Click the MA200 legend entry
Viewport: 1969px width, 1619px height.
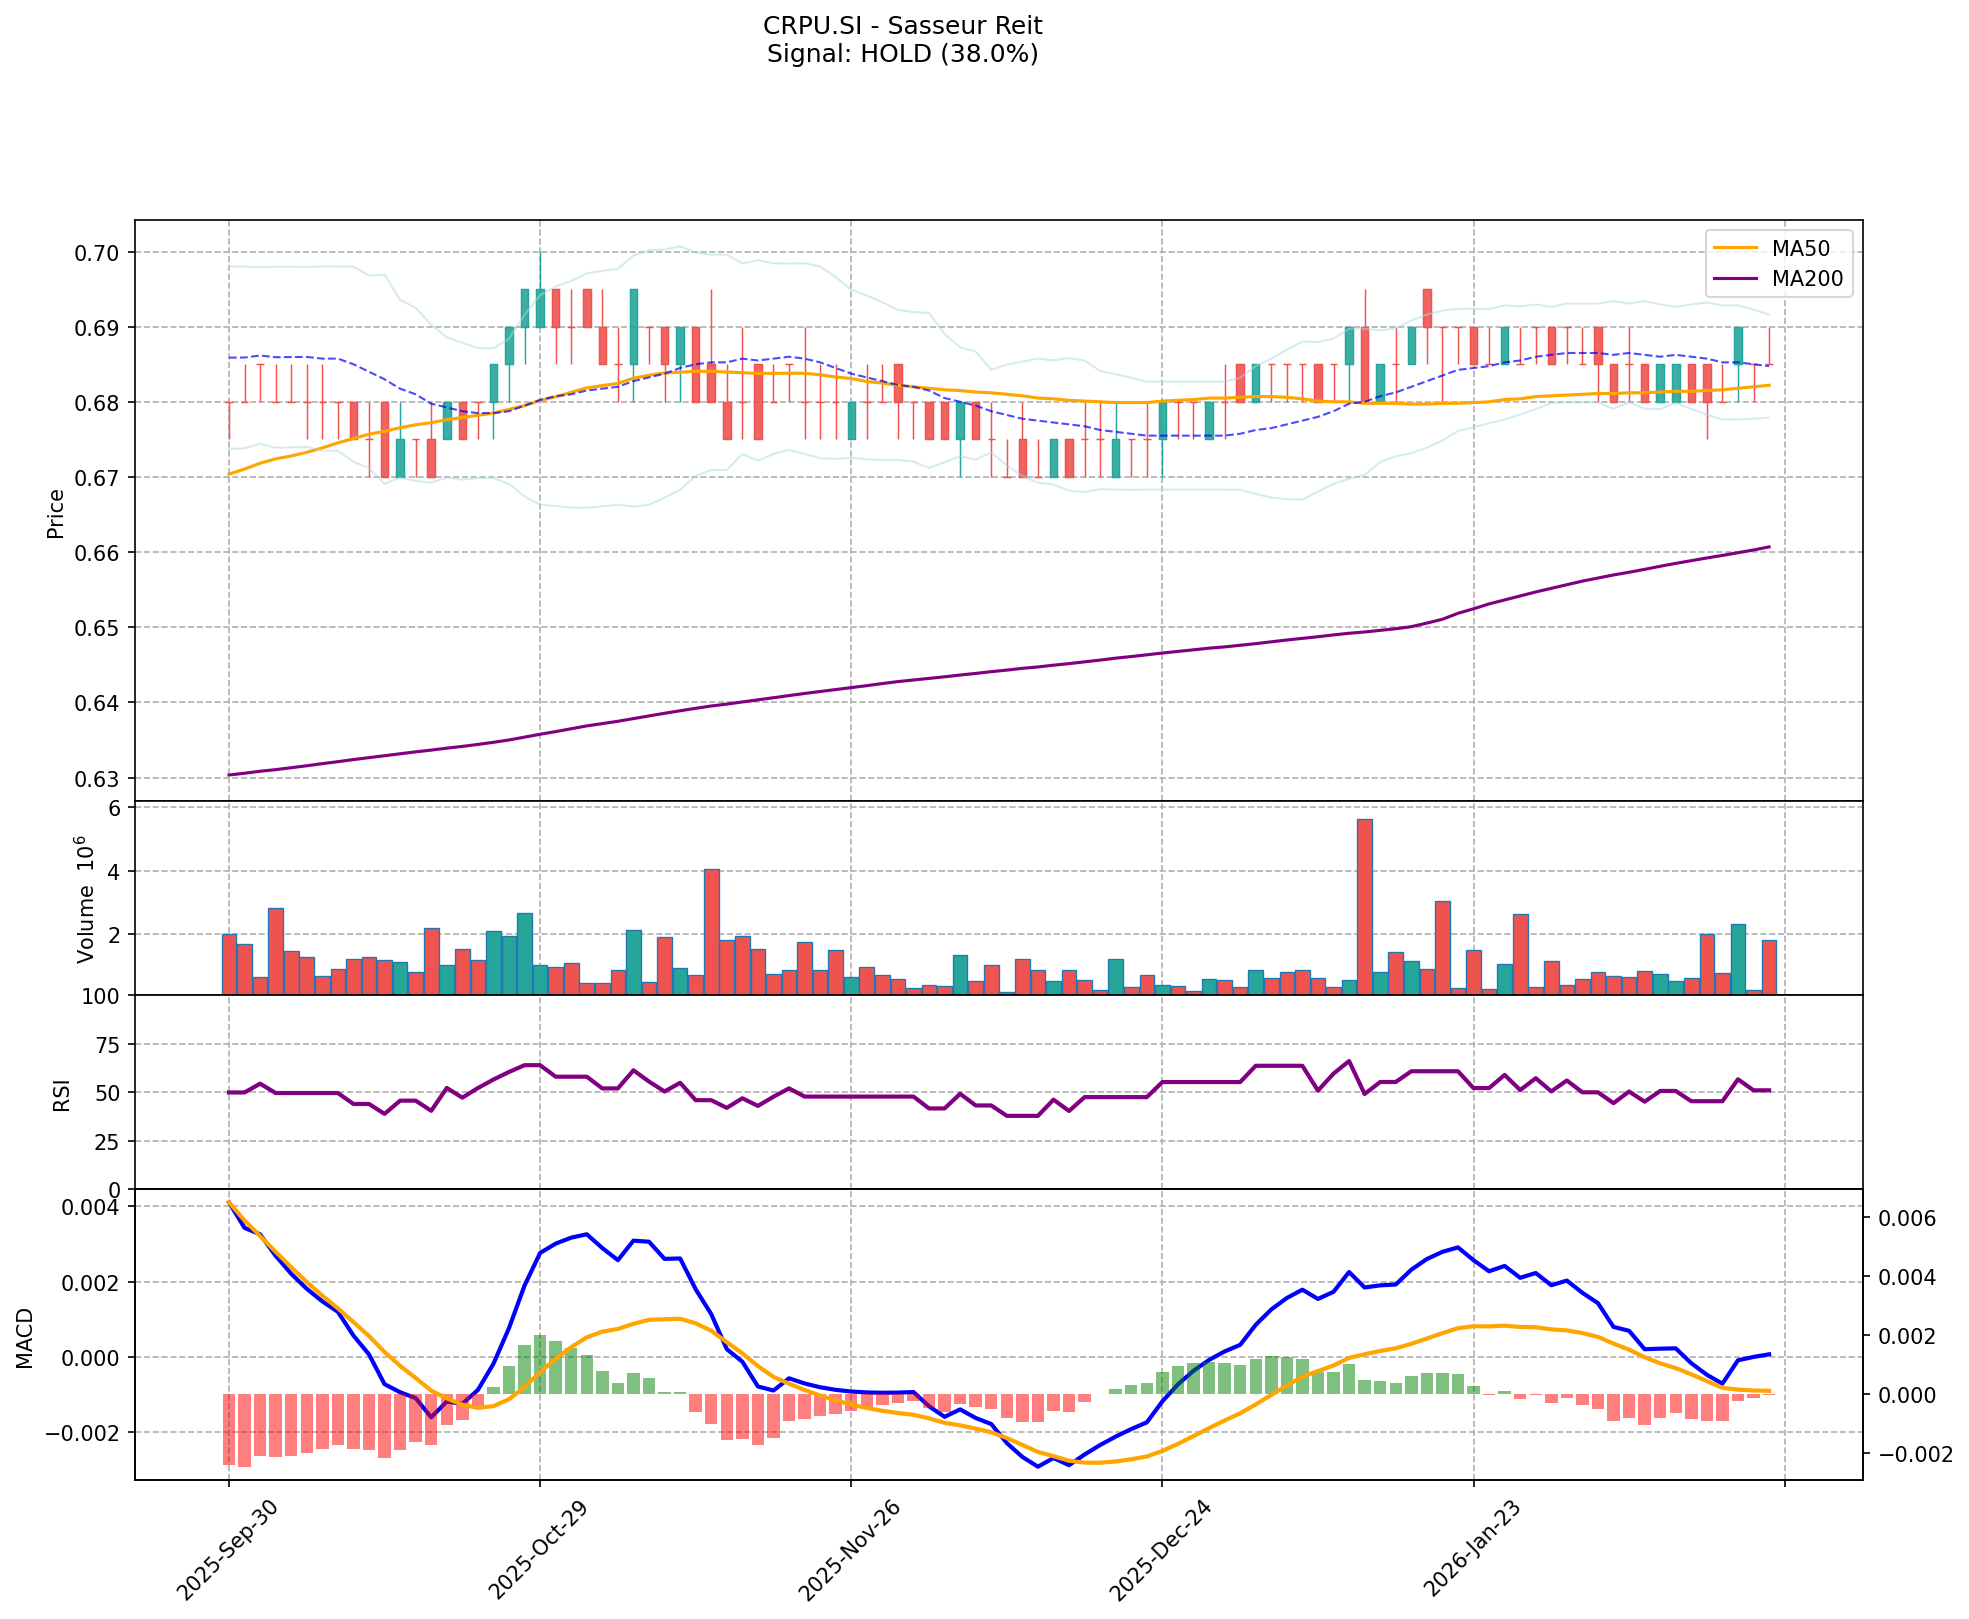coord(1806,279)
